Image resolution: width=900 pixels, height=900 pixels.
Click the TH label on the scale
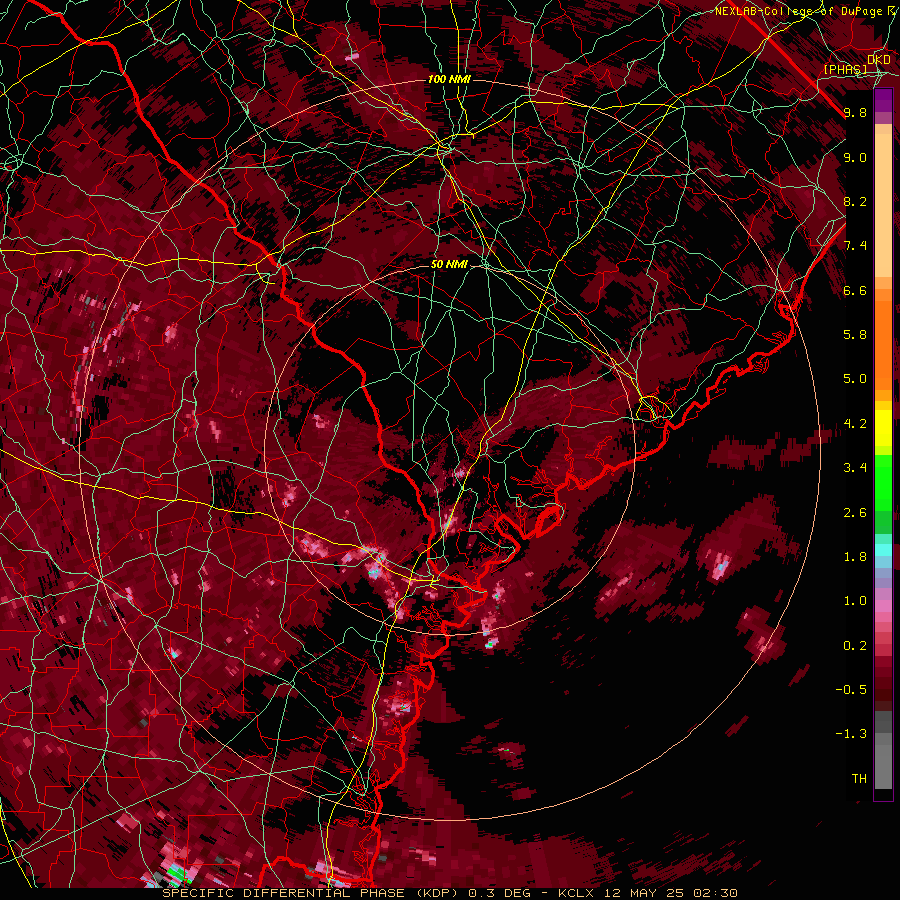point(859,779)
